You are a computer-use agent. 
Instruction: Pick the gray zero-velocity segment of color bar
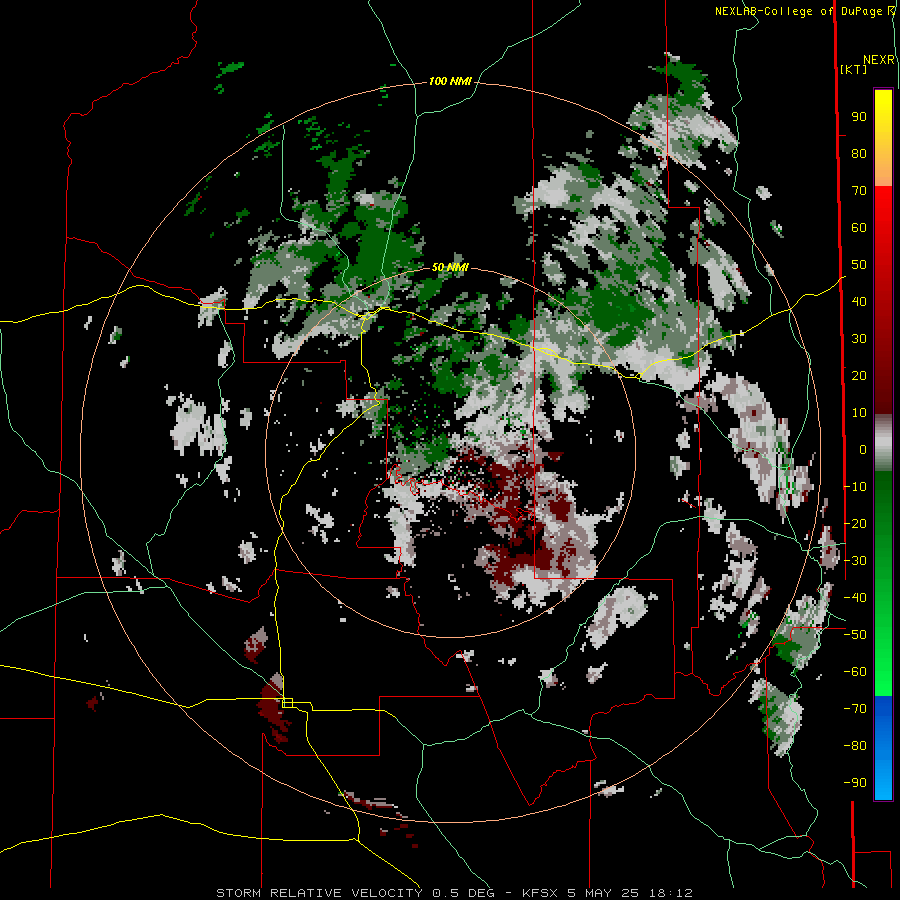tap(883, 442)
